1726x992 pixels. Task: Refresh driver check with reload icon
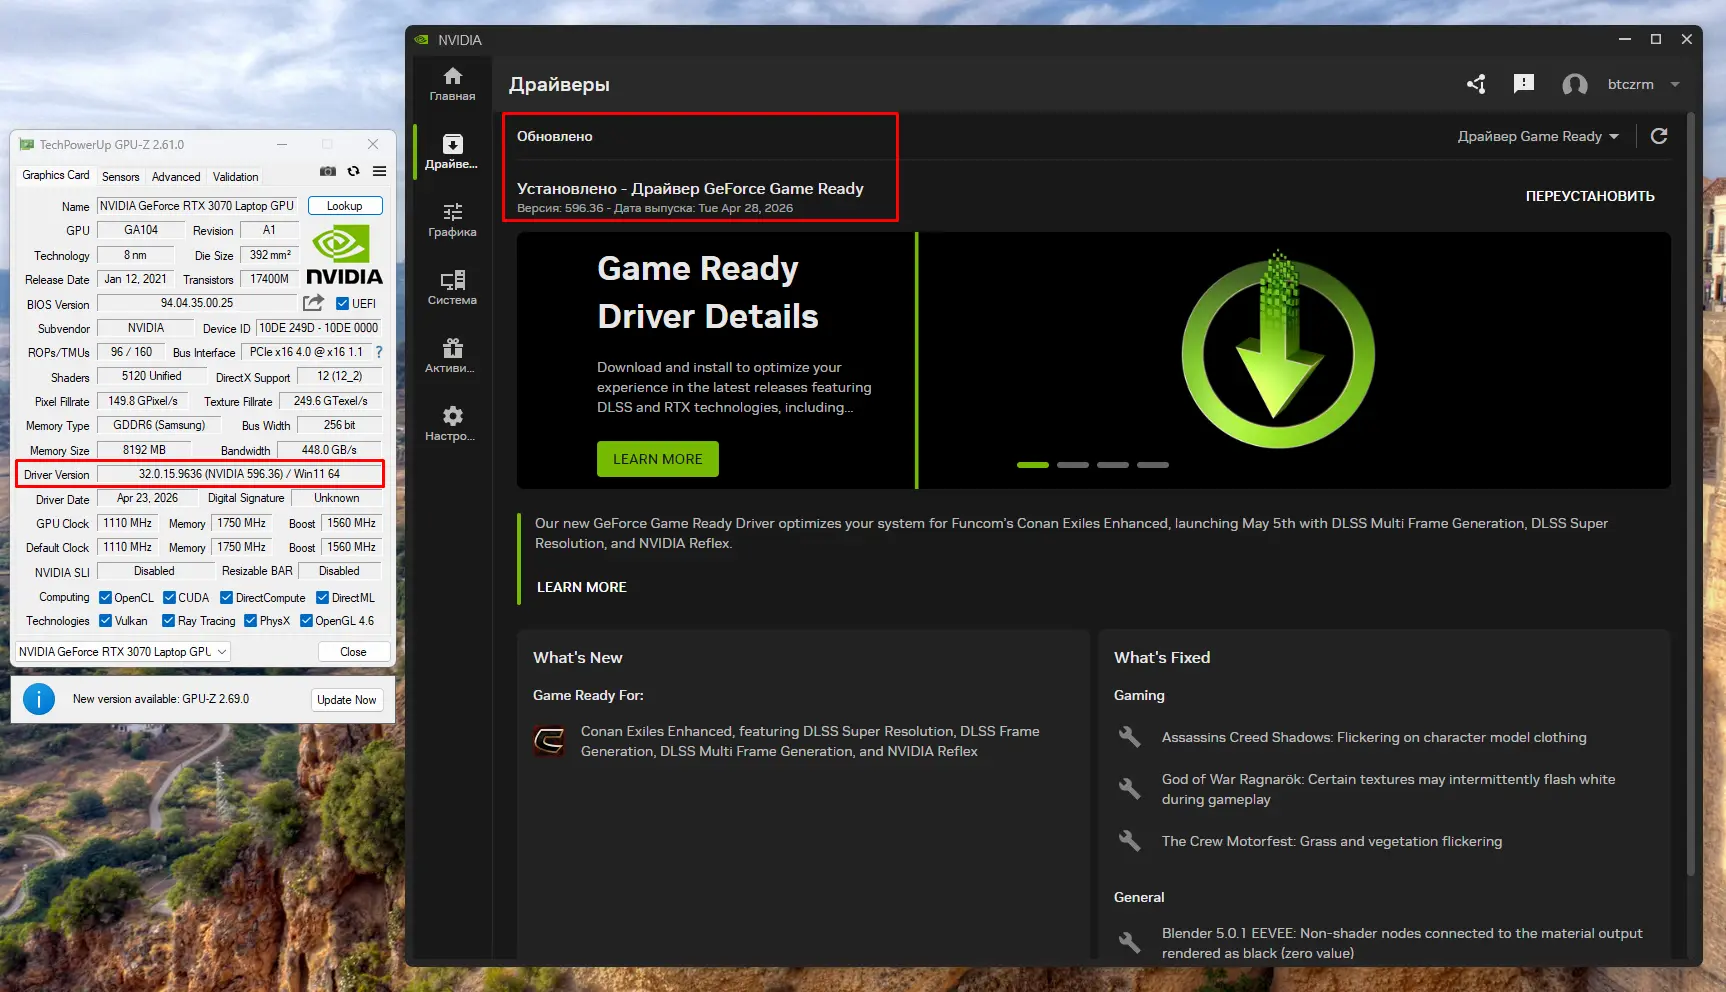pyautogui.click(x=1659, y=136)
